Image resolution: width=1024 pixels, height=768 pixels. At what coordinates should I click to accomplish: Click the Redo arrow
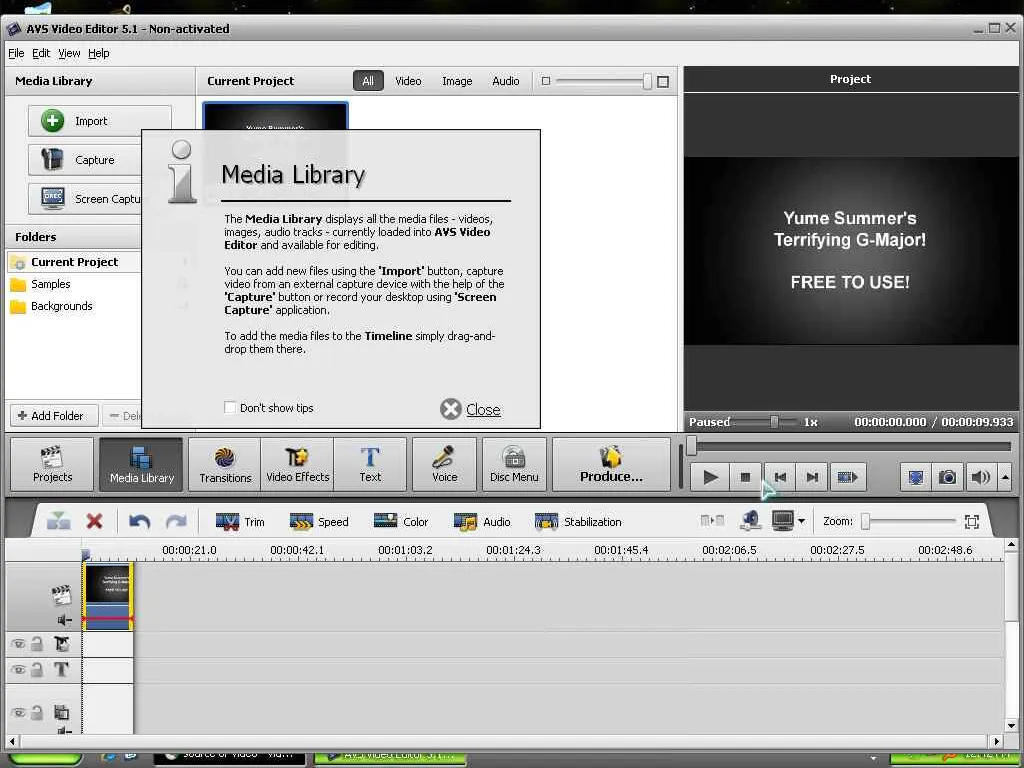(x=176, y=521)
